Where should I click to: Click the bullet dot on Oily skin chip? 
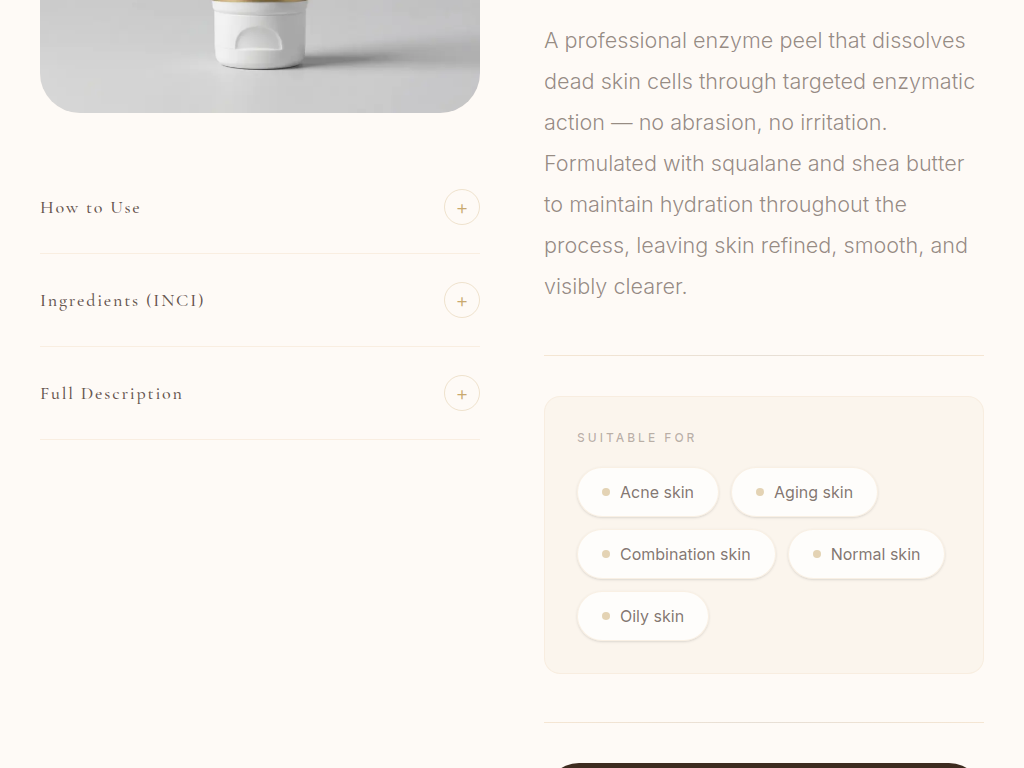click(606, 616)
